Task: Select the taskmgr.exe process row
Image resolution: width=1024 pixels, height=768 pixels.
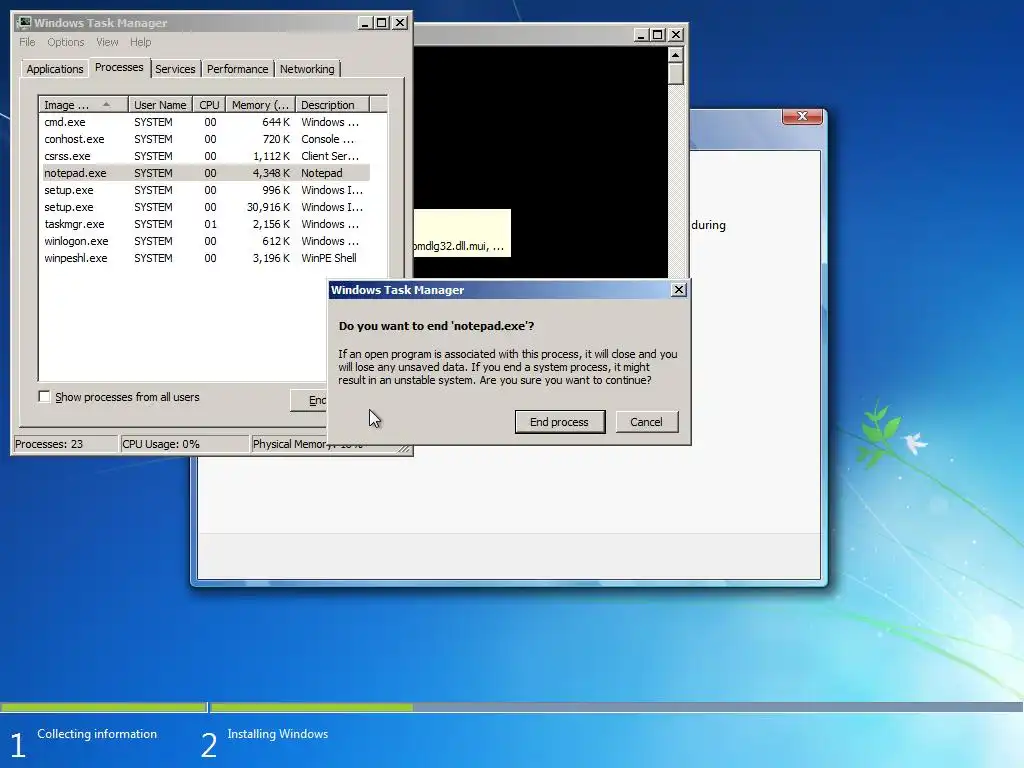Action: (x=206, y=224)
